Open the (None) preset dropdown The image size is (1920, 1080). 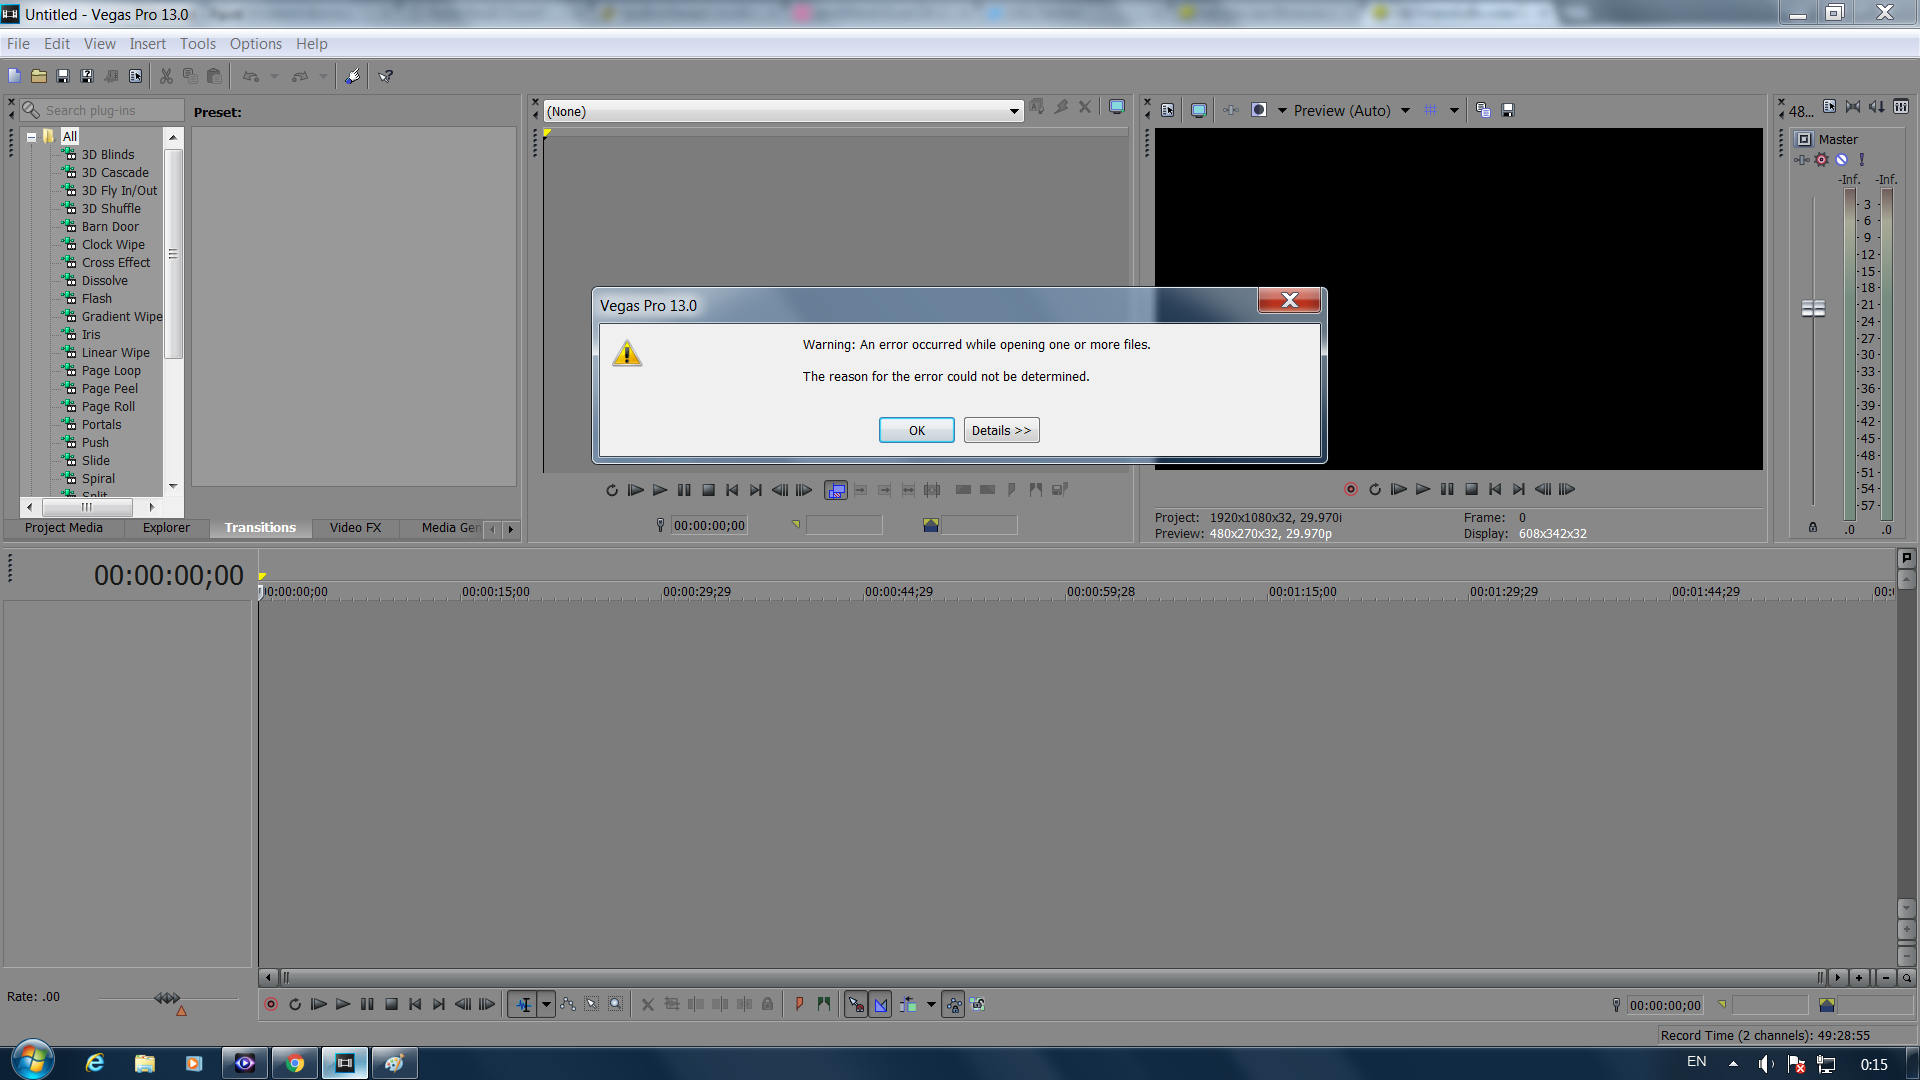pyautogui.click(x=1014, y=111)
